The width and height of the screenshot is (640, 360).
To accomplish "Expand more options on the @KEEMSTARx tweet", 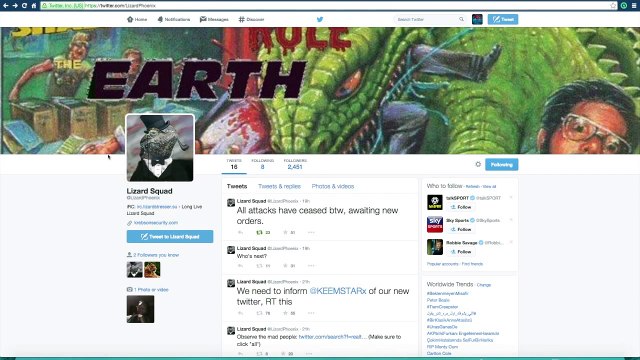I will coord(311,313).
